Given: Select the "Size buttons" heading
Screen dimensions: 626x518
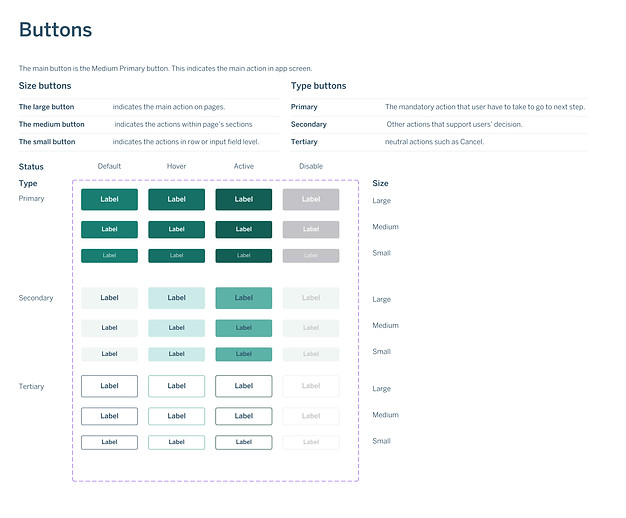Looking at the screenshot, I should 45,86.
